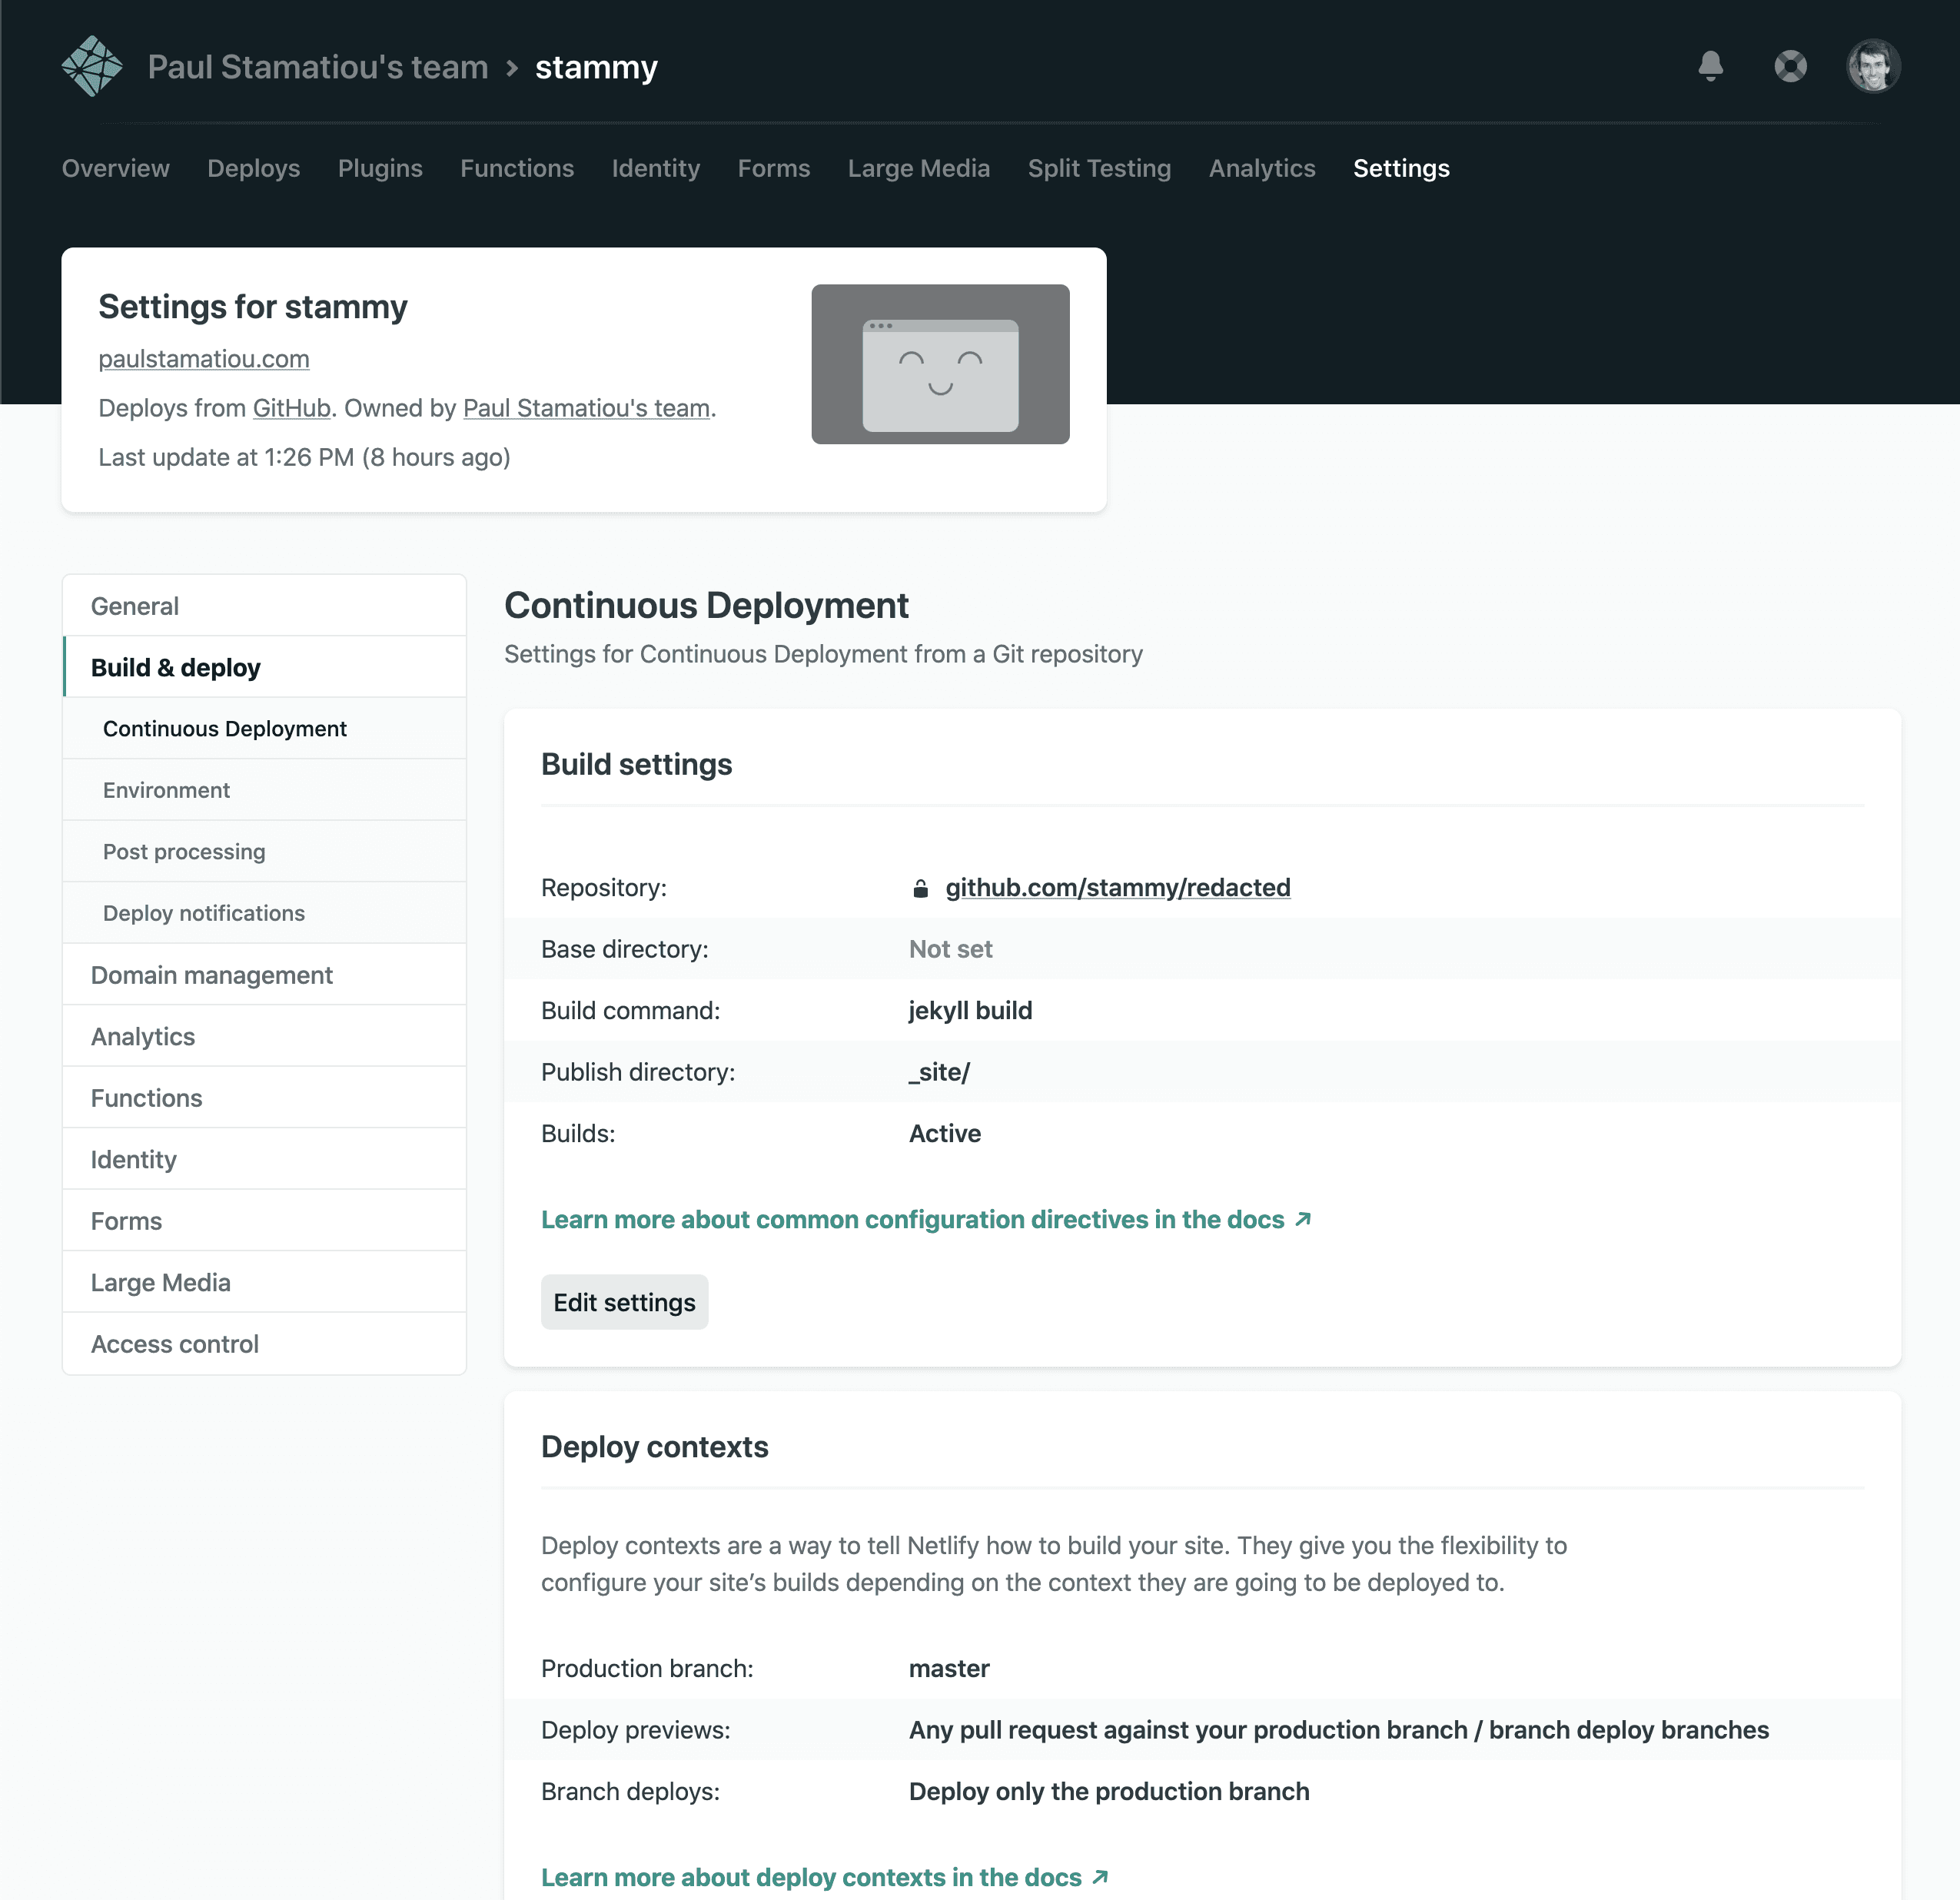Open github.com/stammy/redacted repository link
The image size is (1960, 1900).
pos(1118,888)
